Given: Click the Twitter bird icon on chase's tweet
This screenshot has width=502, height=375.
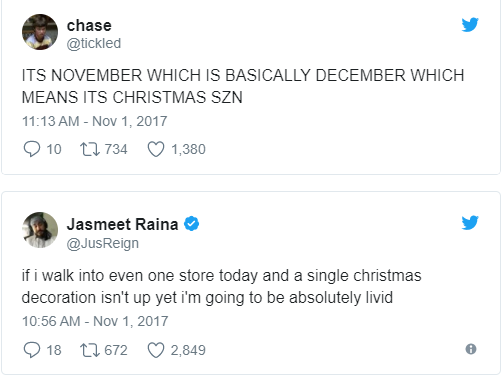Looking at the screenshot, I should click(470, 25).
